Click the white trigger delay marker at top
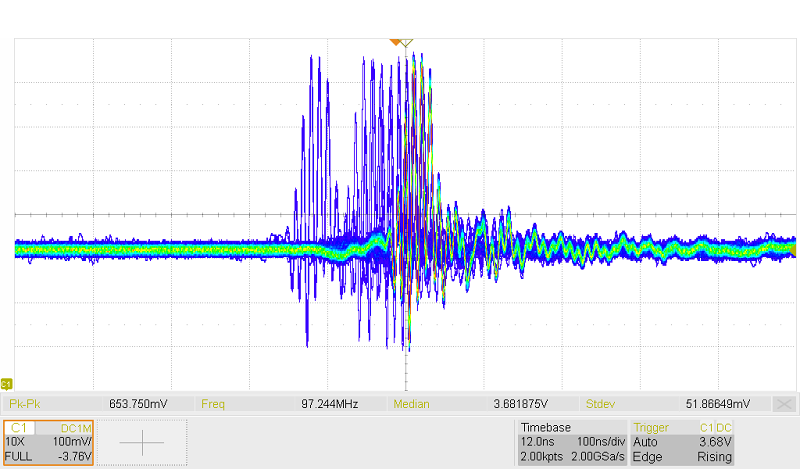 407,41
